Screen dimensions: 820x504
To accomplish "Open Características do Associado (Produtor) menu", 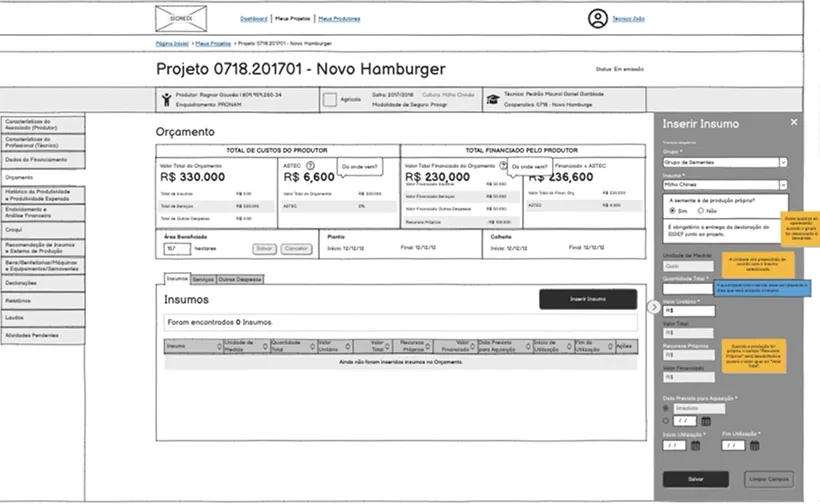I will [x=42, y=124].
